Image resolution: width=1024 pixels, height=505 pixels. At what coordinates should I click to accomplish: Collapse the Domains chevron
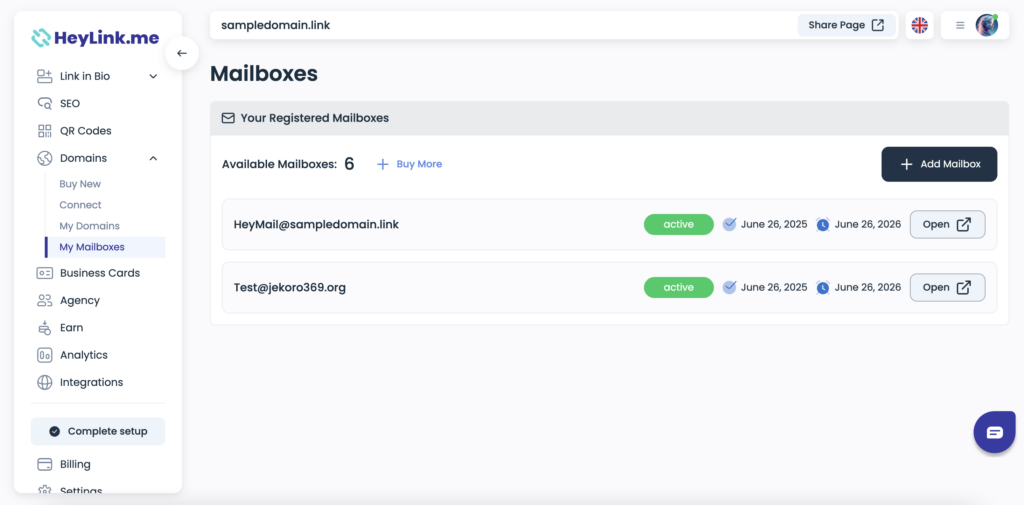[x=153, y=158]
